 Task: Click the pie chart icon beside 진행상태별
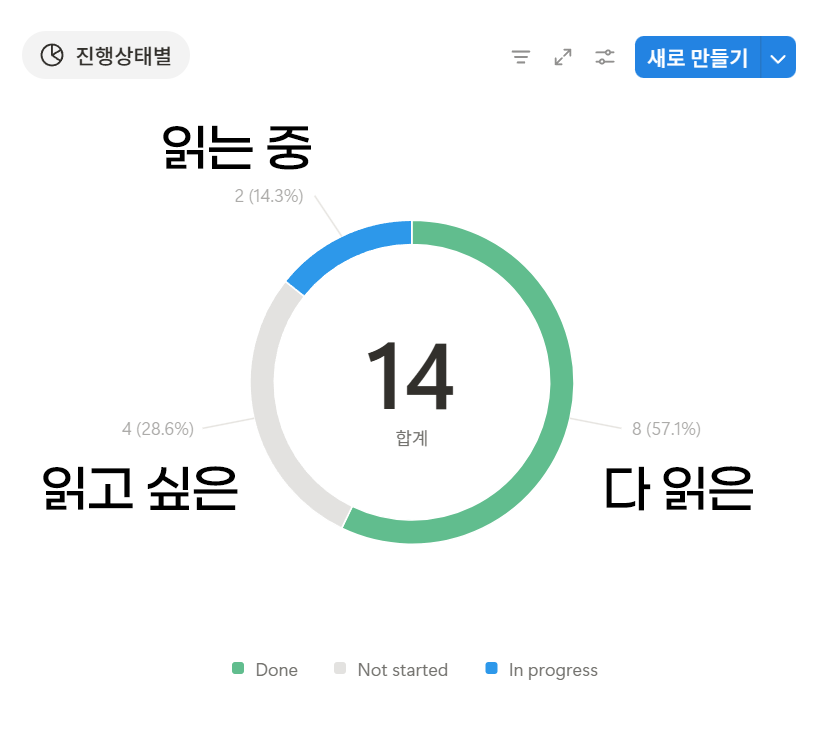coord(52,55)
